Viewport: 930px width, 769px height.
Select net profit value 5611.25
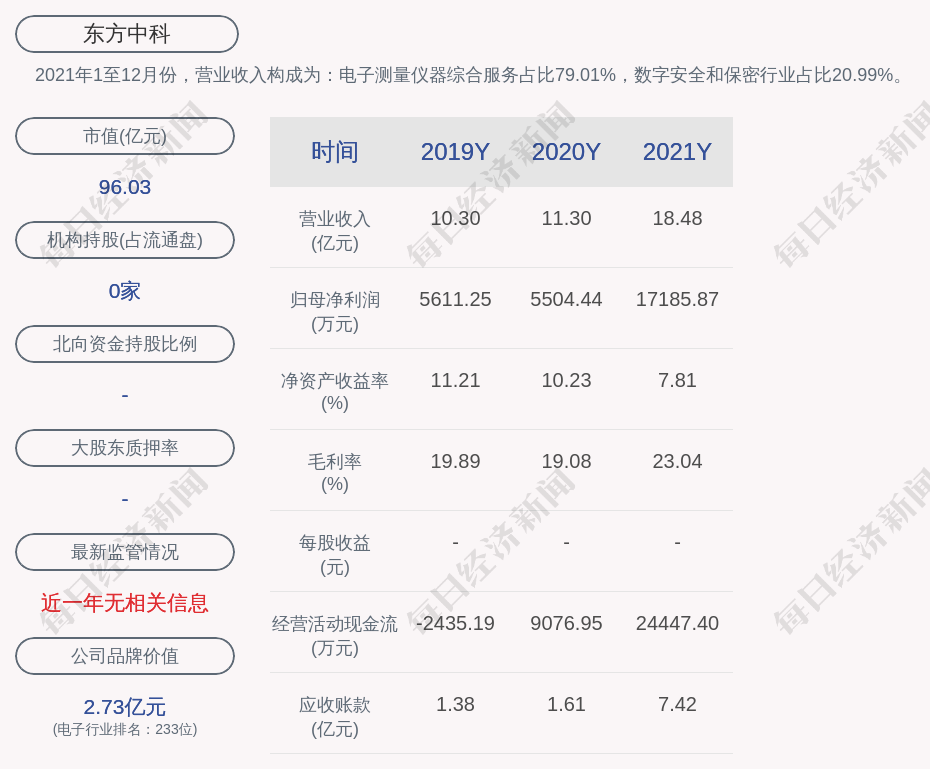point(455,299)
